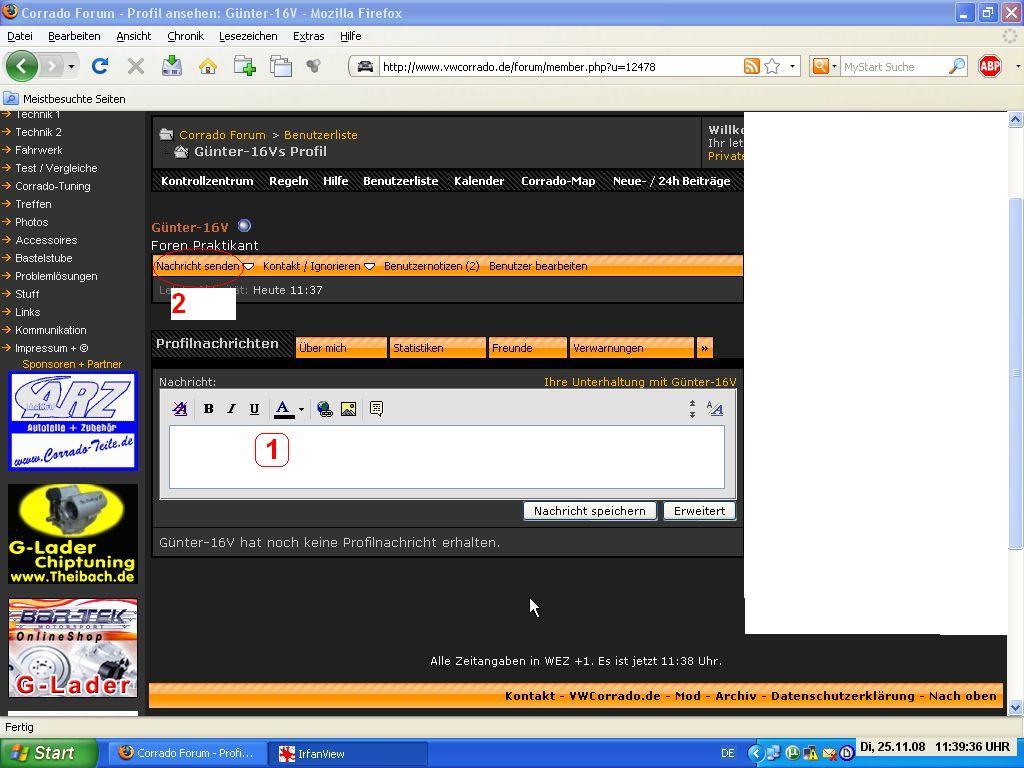The image size is (1024, 768).
Task: Click the wrap quote tags icon
Action: coord(376,409)
